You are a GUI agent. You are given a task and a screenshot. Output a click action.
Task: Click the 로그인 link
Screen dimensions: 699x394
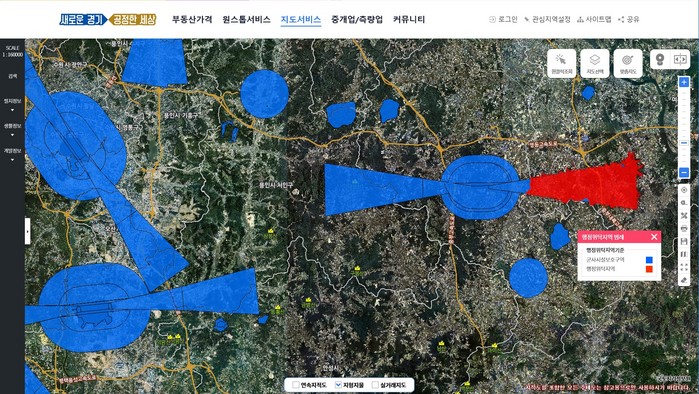503,19
